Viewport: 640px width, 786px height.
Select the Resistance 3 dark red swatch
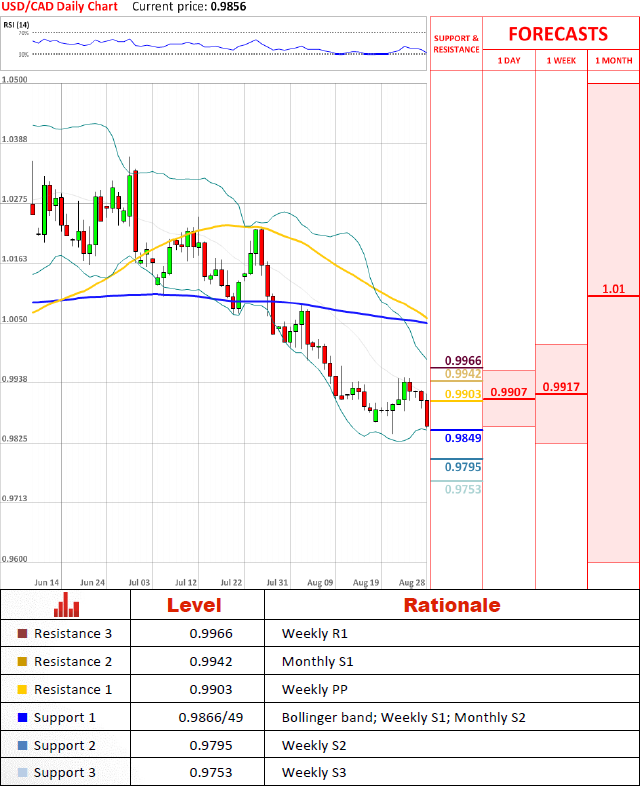[x=23, y=634]
